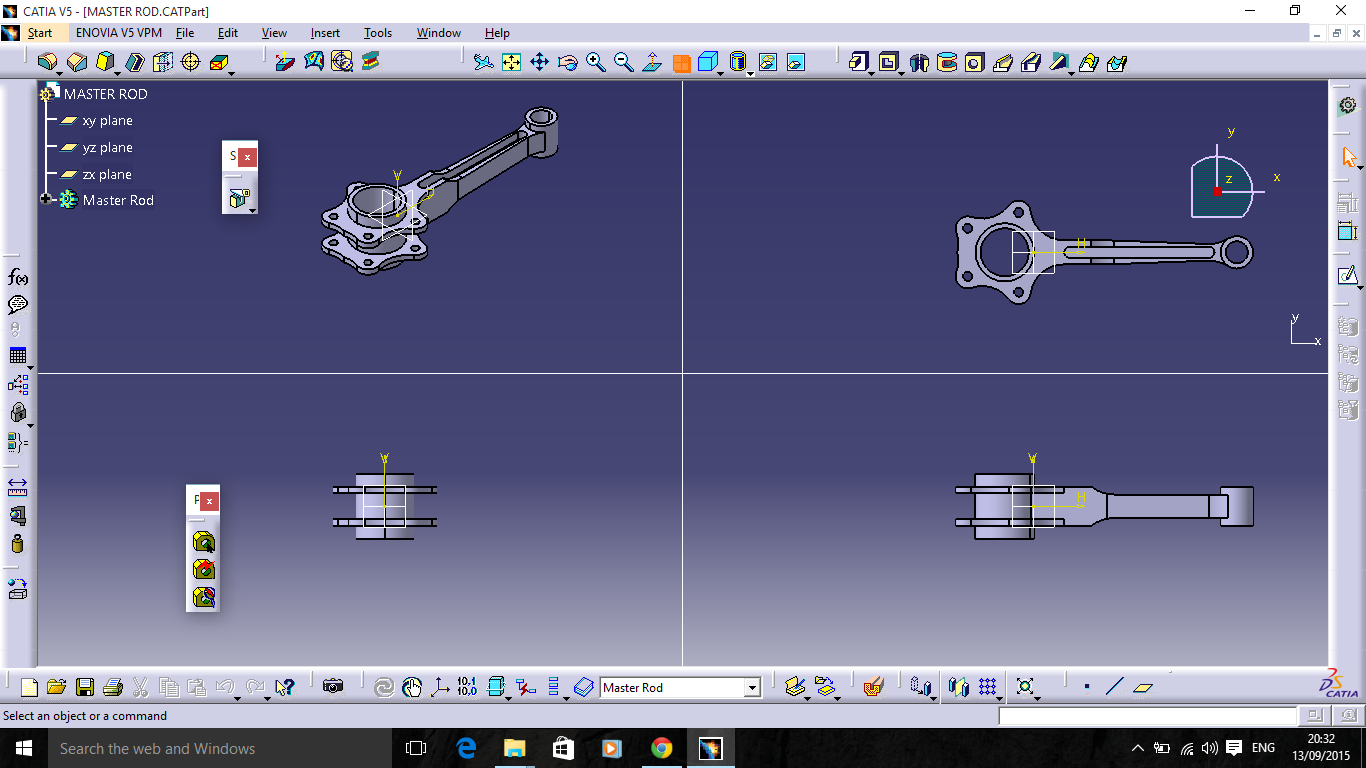This screenshot has height=768, width=1366.
Task: Close the small S floating toolbar
Action: point(247,157)
